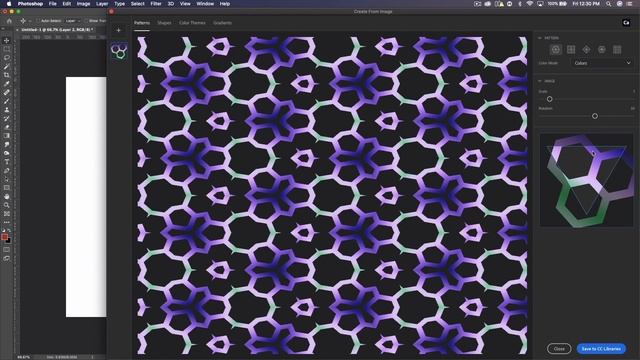640x360 pixels.
Task: Select the hexagon source image thumbnail
Action: pos(119,51)
